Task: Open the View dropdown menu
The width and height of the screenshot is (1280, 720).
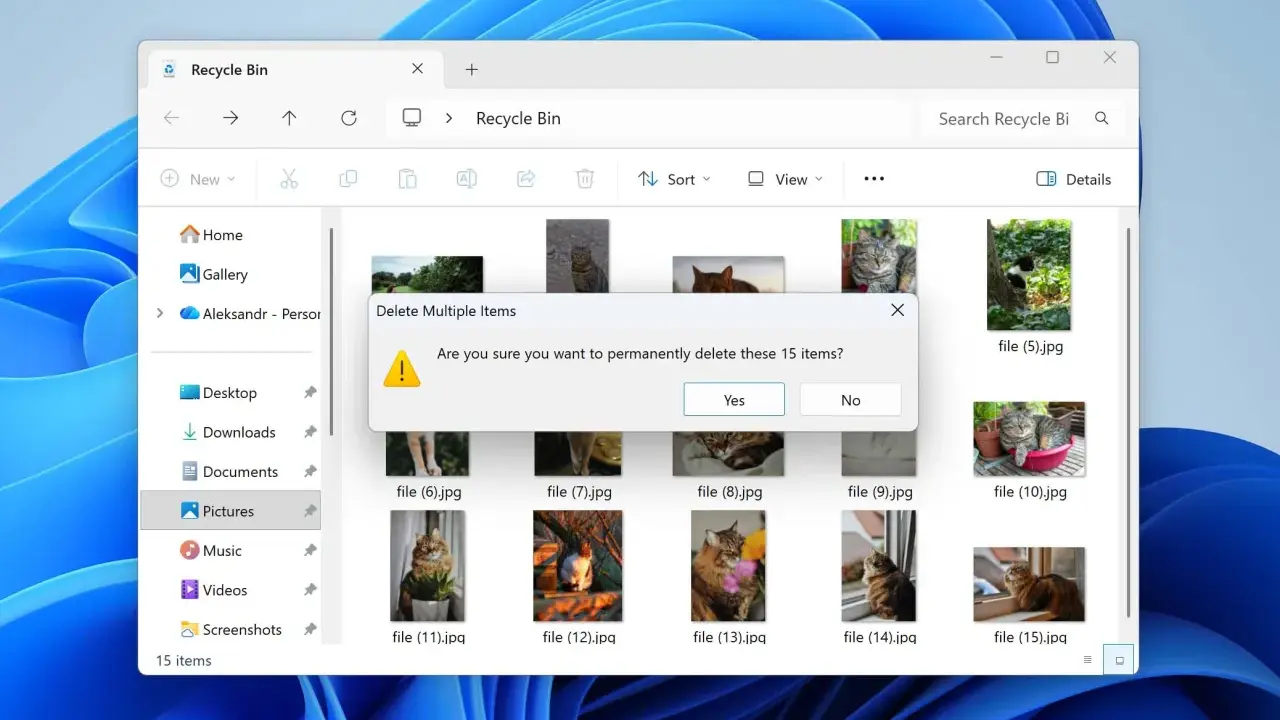Action: (785, 179)
